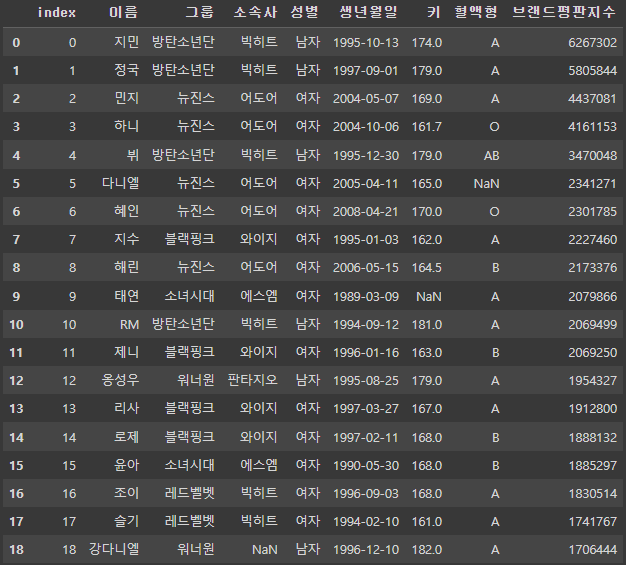Click the height value 164.5
Image resolution: width=626 pixels, height=565 pixels.
[427, 268]
